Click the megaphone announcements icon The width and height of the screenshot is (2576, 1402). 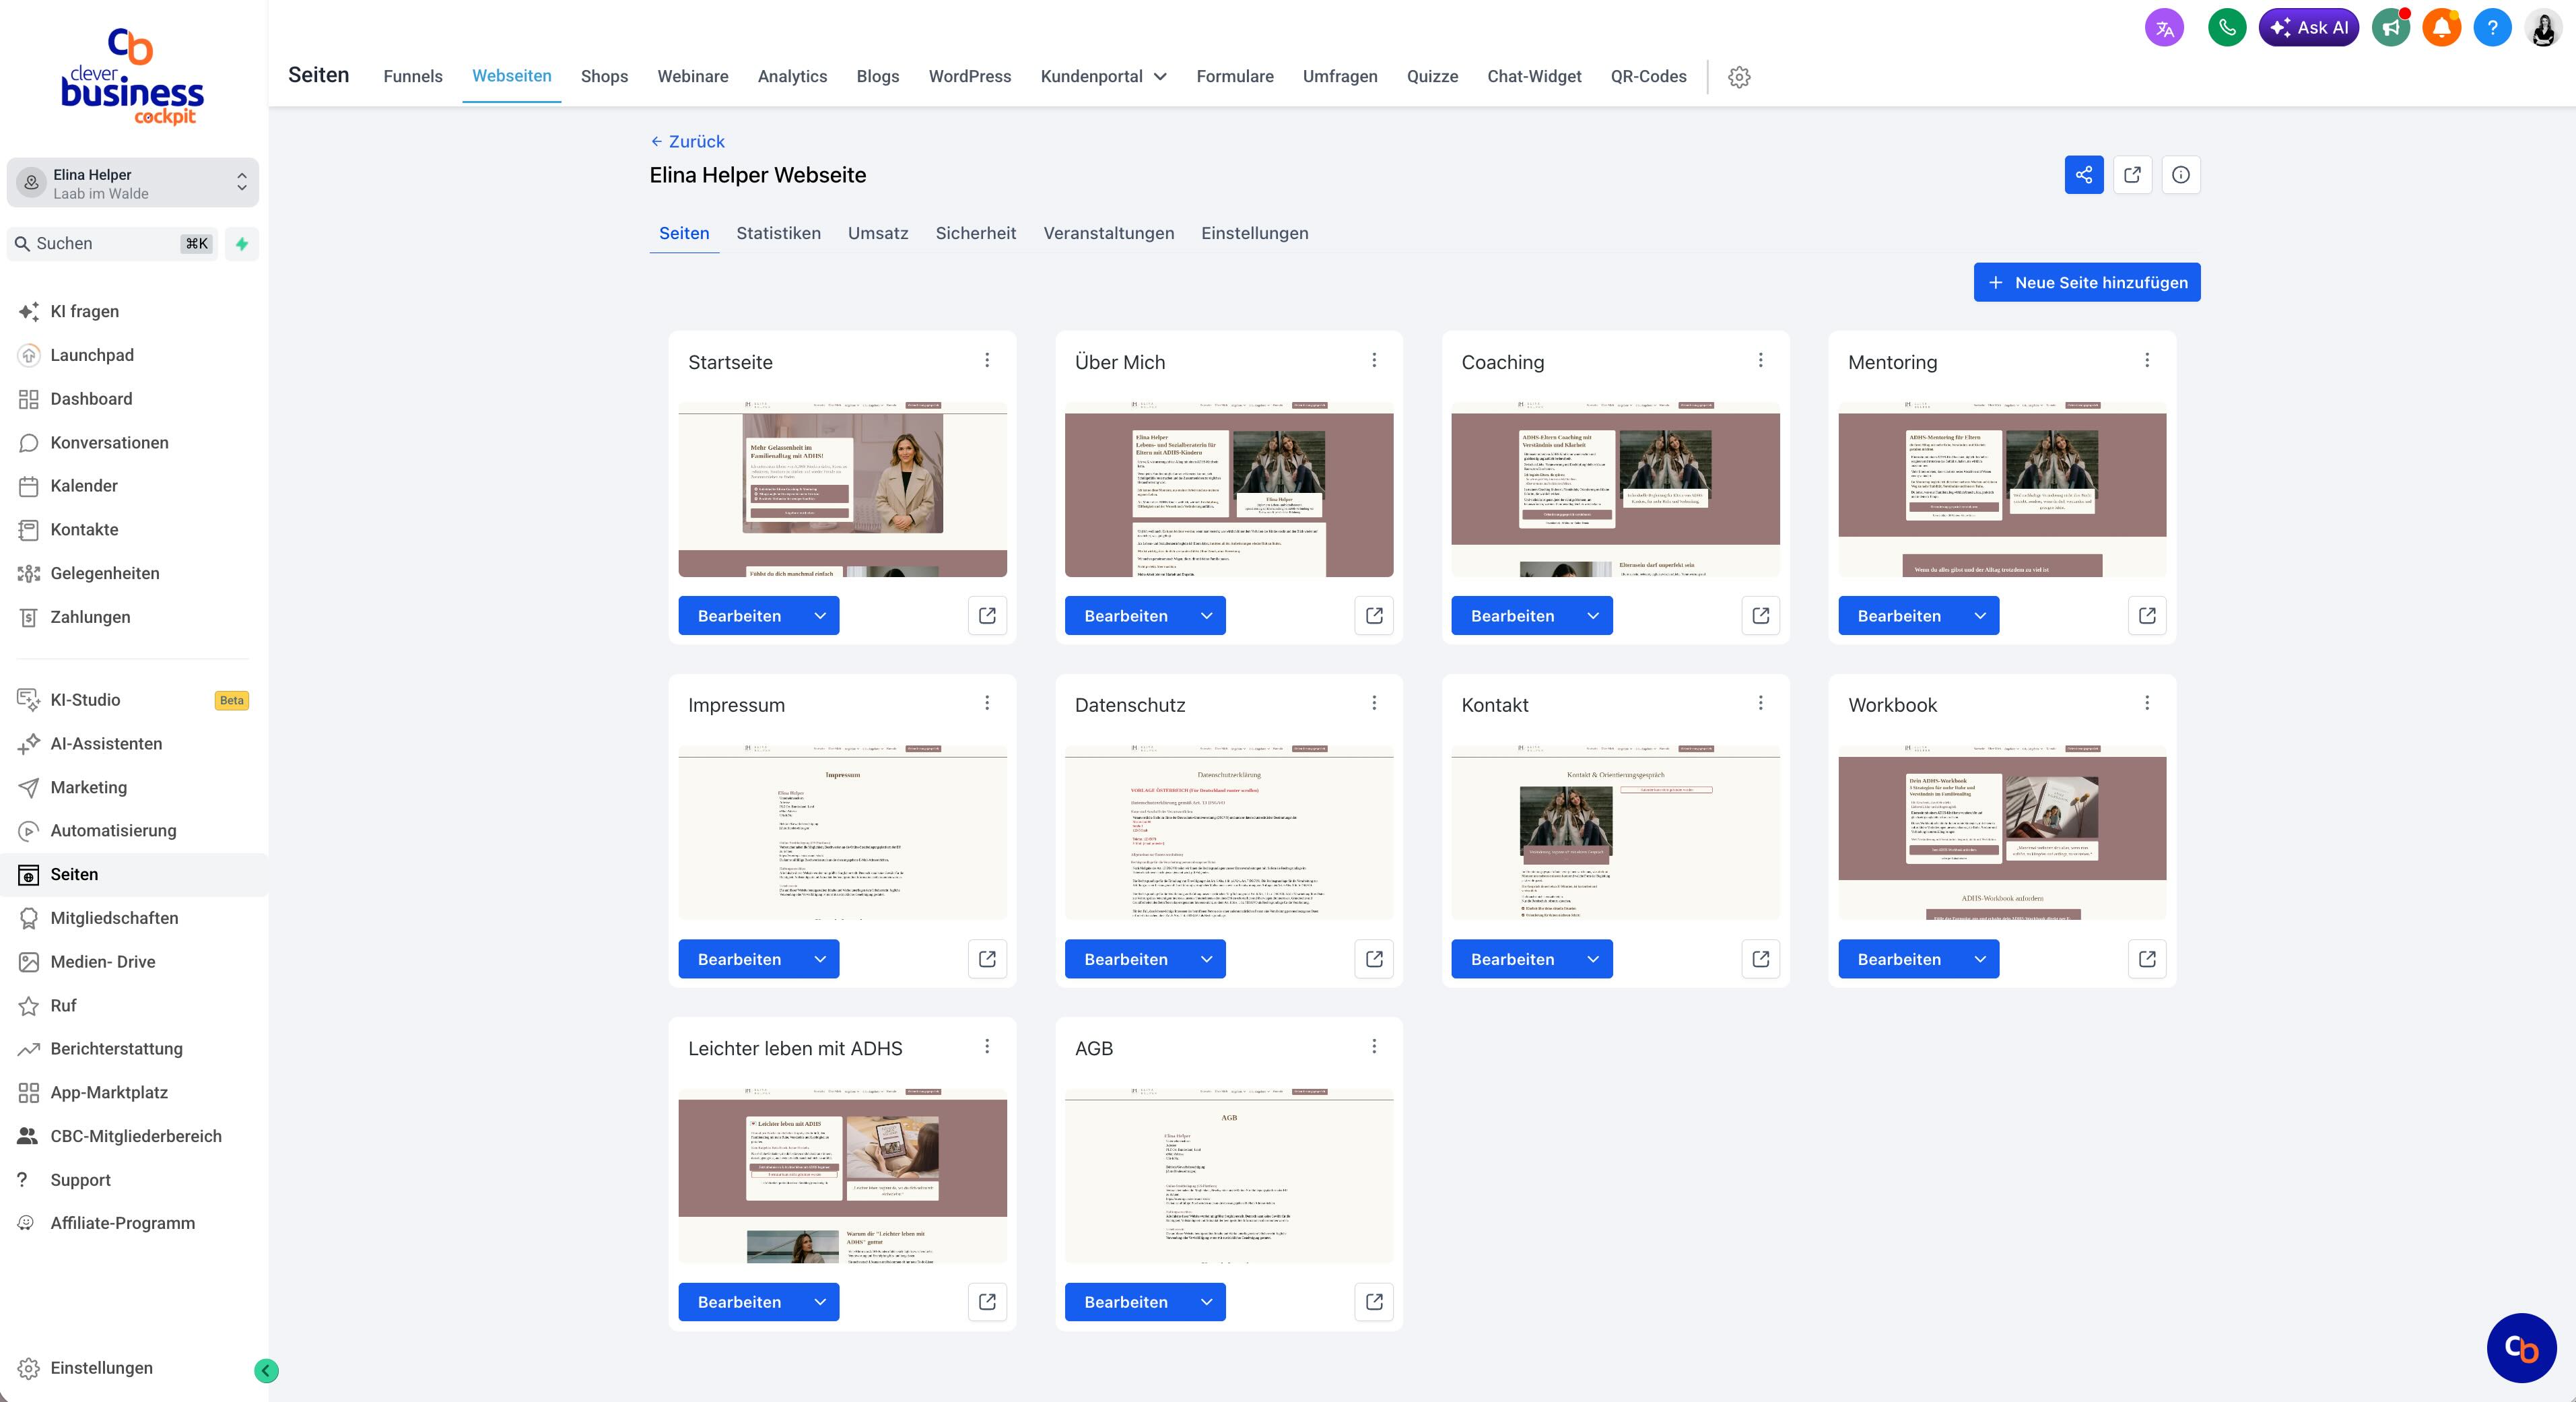click(x=2391, y=28)
